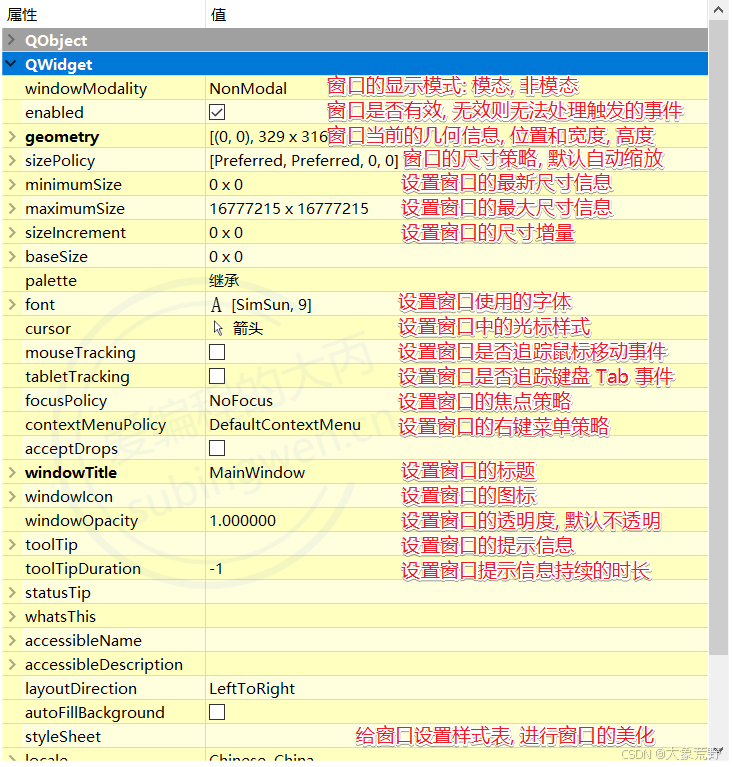732x767 pixels.
Task: Click the maximumSize value 16777215 x 16777215
Action: (x=289, y=208)
